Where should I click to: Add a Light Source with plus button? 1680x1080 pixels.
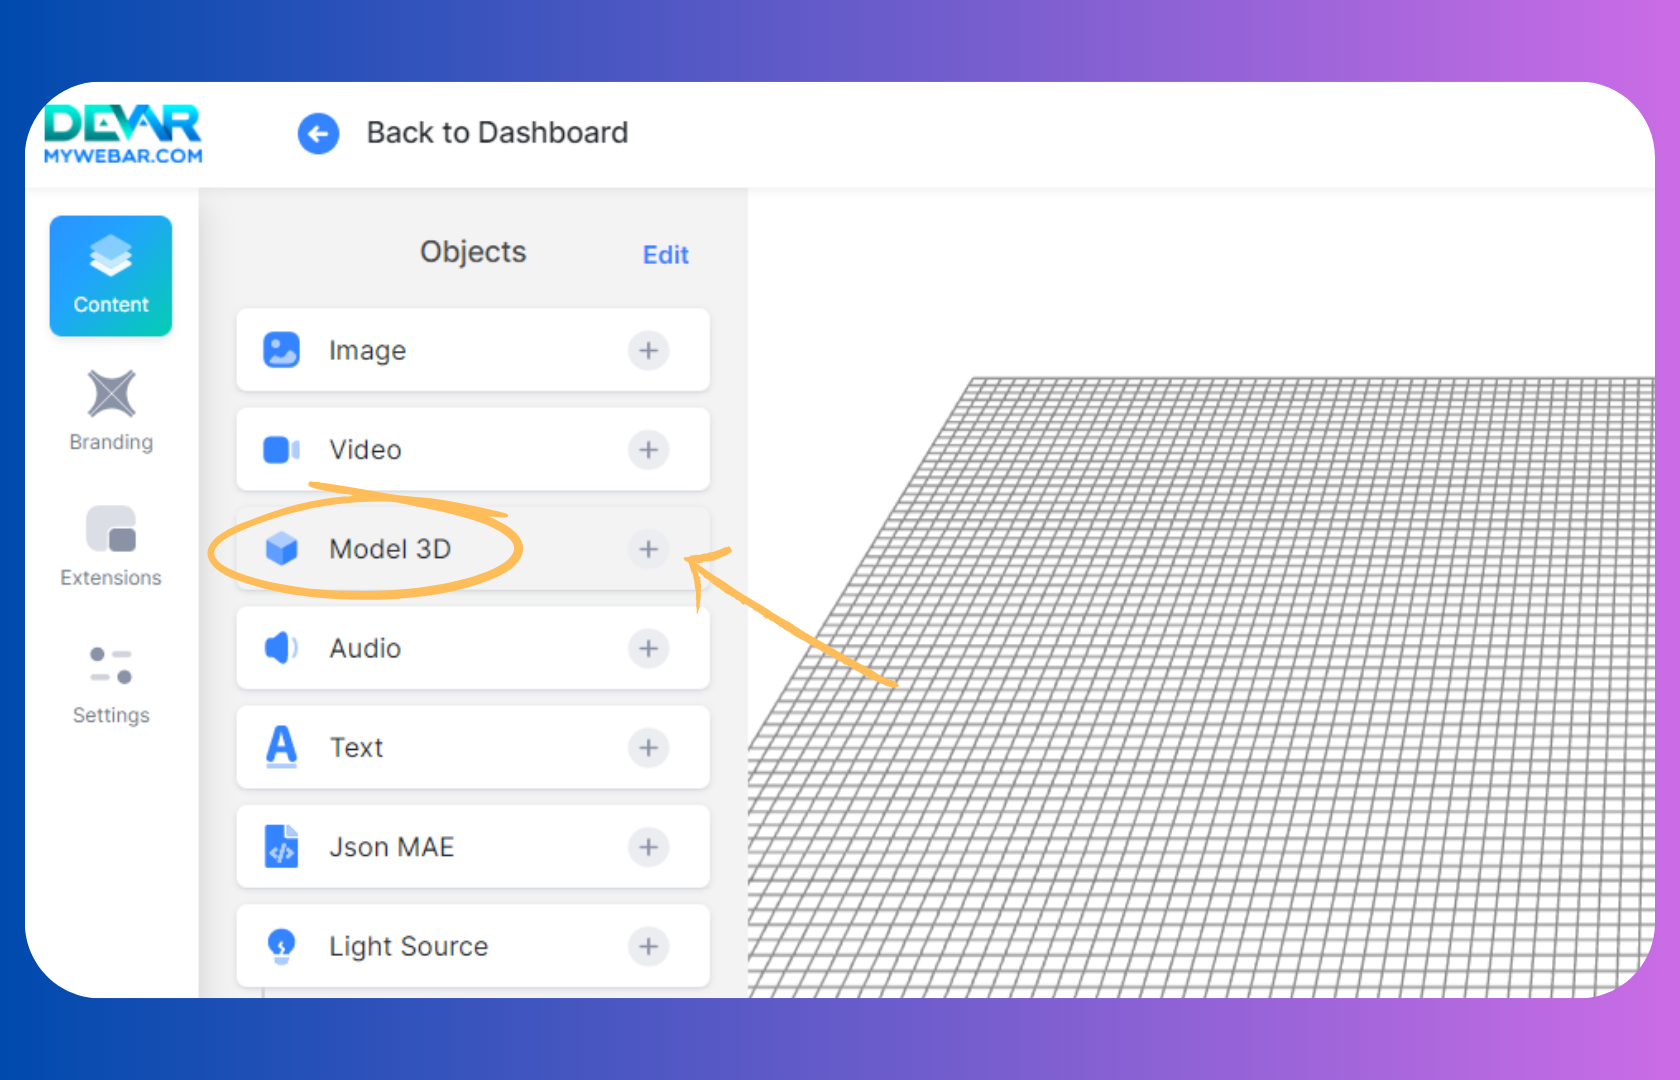pyautogui.click(x=649, y=946)
